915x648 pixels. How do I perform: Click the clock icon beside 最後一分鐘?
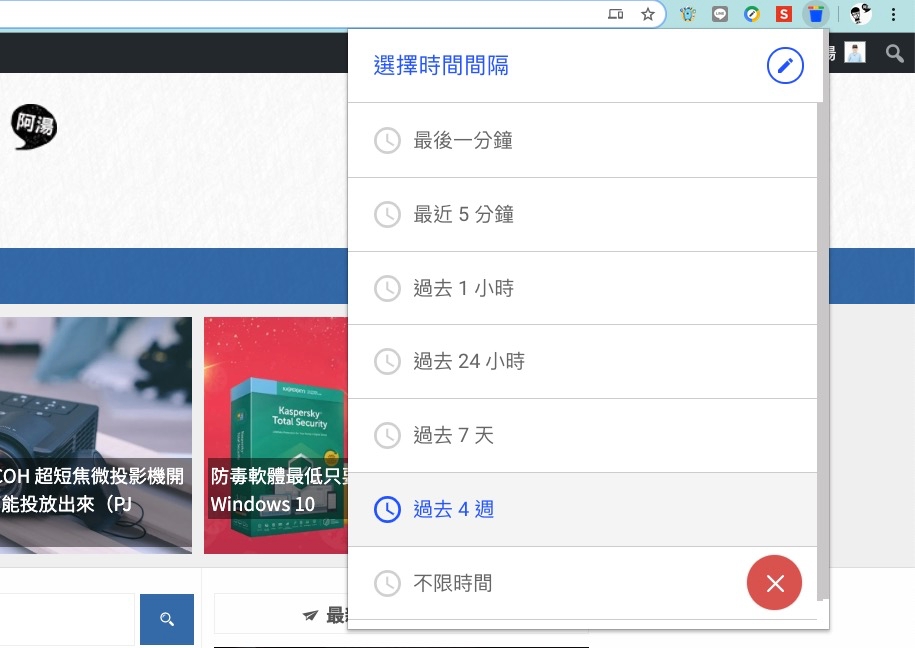[387, 141]
